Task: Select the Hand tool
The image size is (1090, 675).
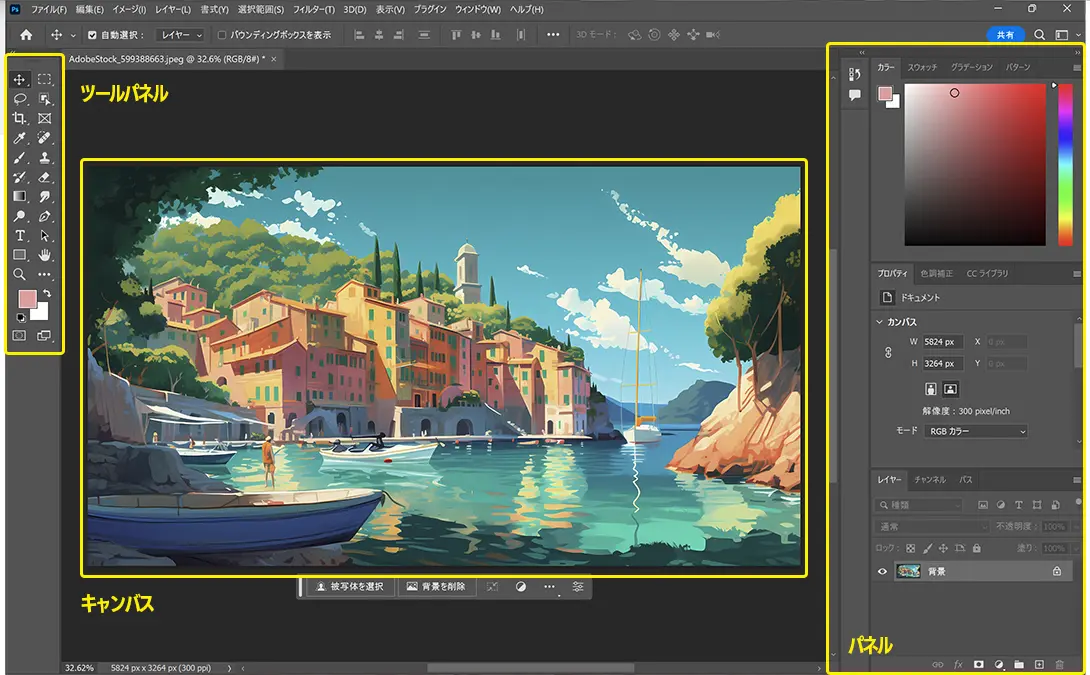Action: click(44, 255)
